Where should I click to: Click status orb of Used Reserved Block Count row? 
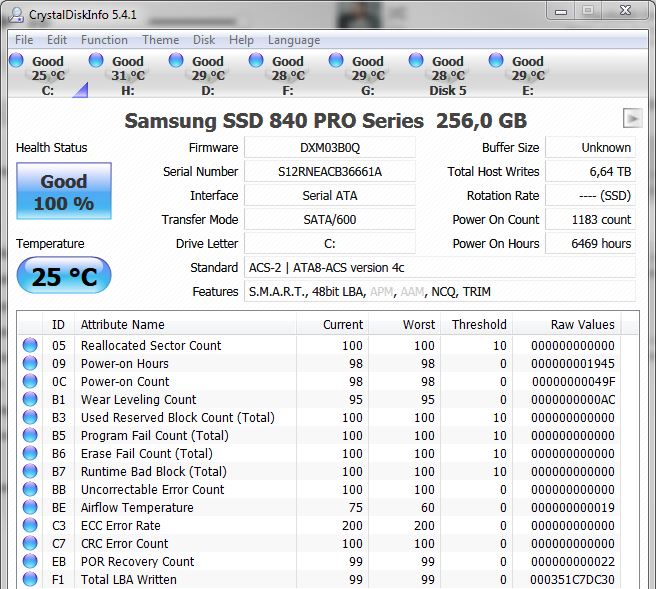pyautogui.click(x=30, y=417)
